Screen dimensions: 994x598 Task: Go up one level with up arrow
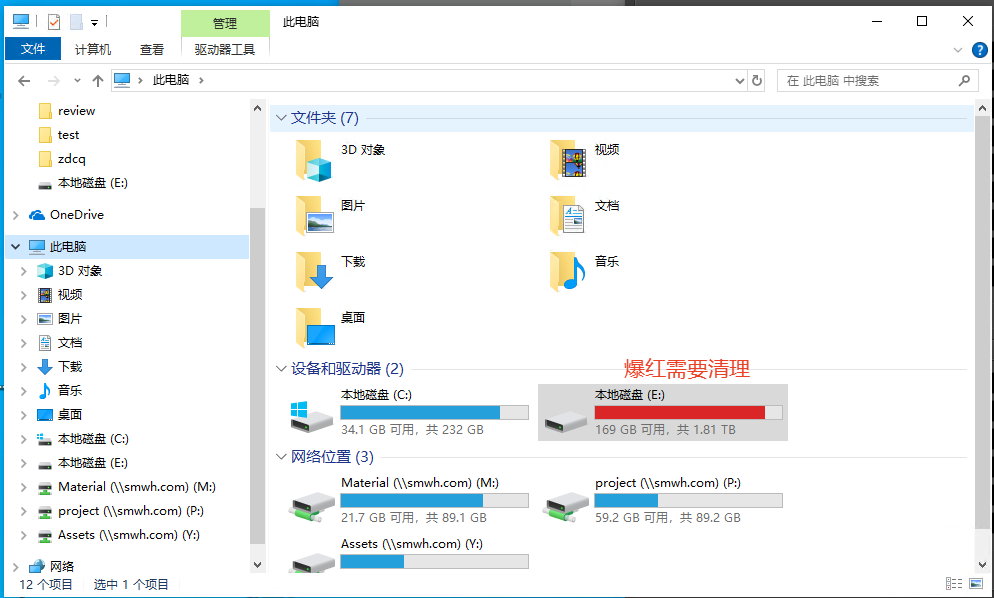(98, 81)
